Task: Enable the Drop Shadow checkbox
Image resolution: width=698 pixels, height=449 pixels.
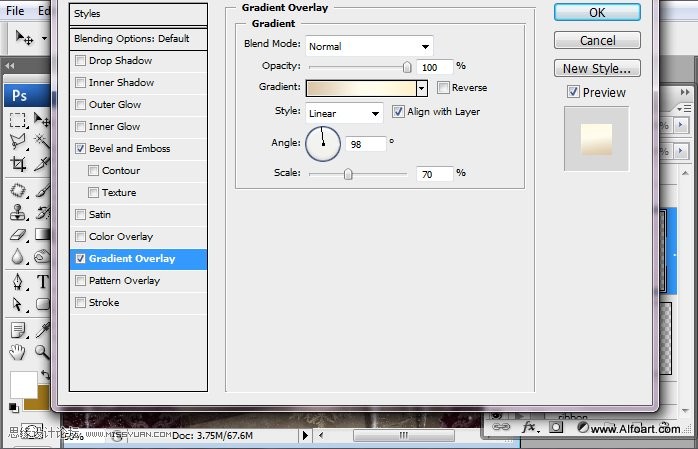Action: click(x=80, y=61)
